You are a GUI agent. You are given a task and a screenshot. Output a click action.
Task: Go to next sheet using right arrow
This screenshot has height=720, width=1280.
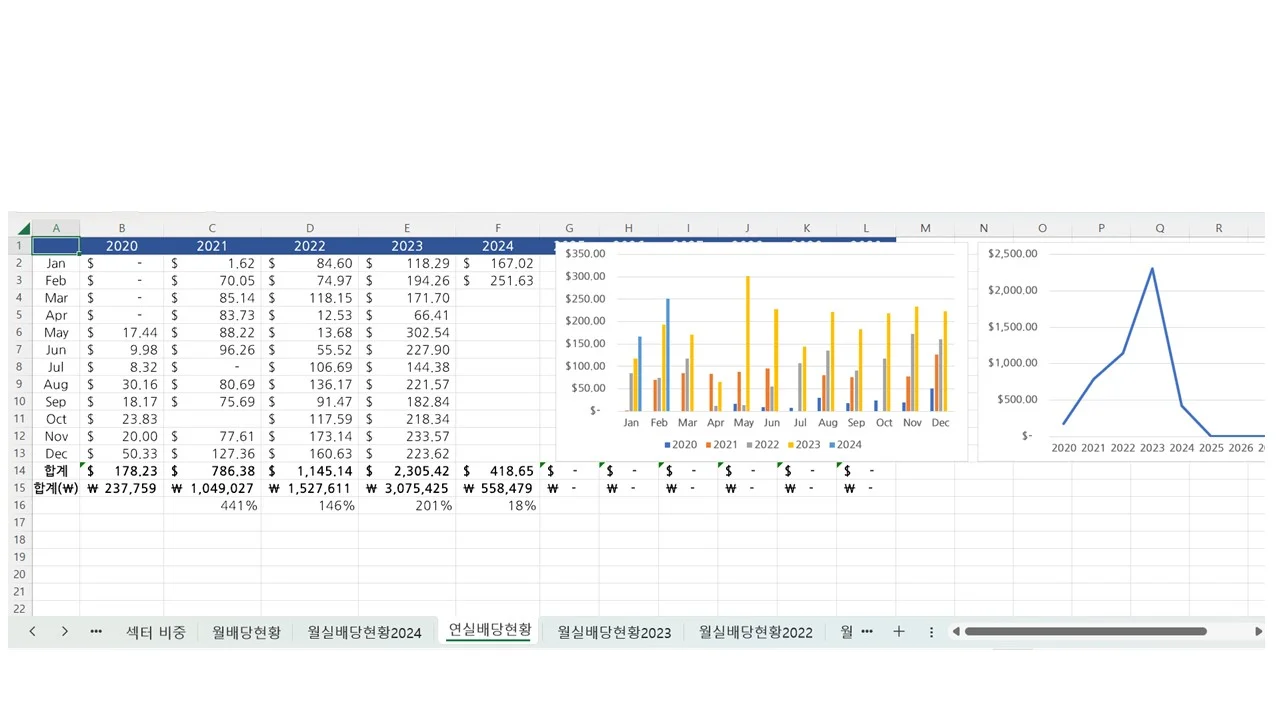64,632
